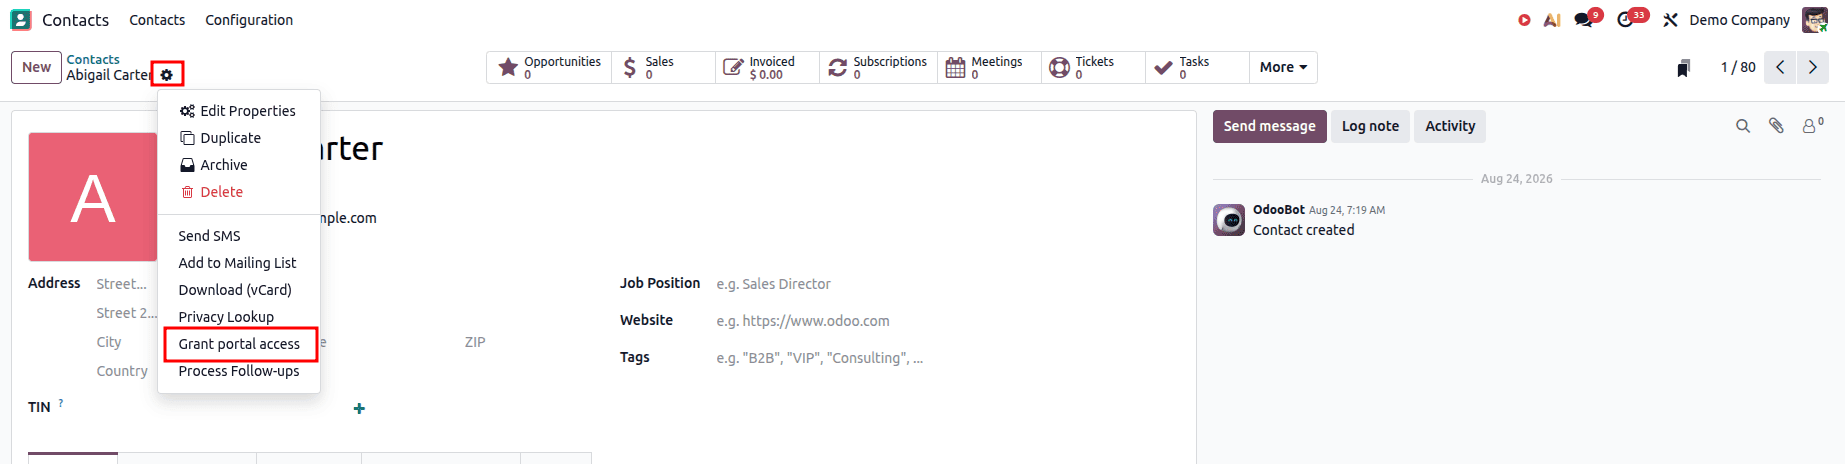Image resolution: width=1845 pixels, height=464 pixels.
Task: Click the bookmark icon near record pager
Action: click(1684, 68)
